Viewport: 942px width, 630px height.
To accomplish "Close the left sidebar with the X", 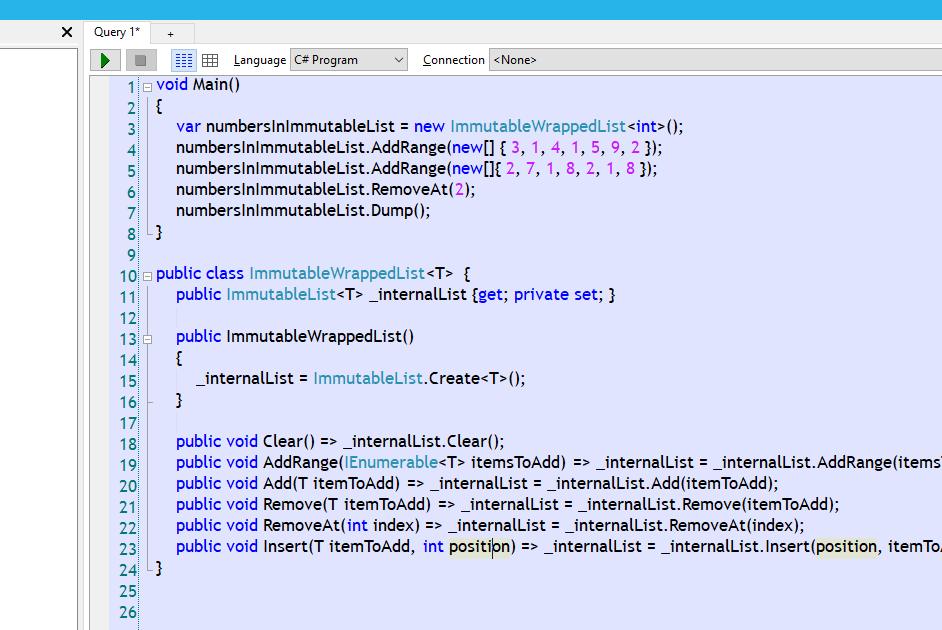I will pyautogui.click(x=66, y=31).
